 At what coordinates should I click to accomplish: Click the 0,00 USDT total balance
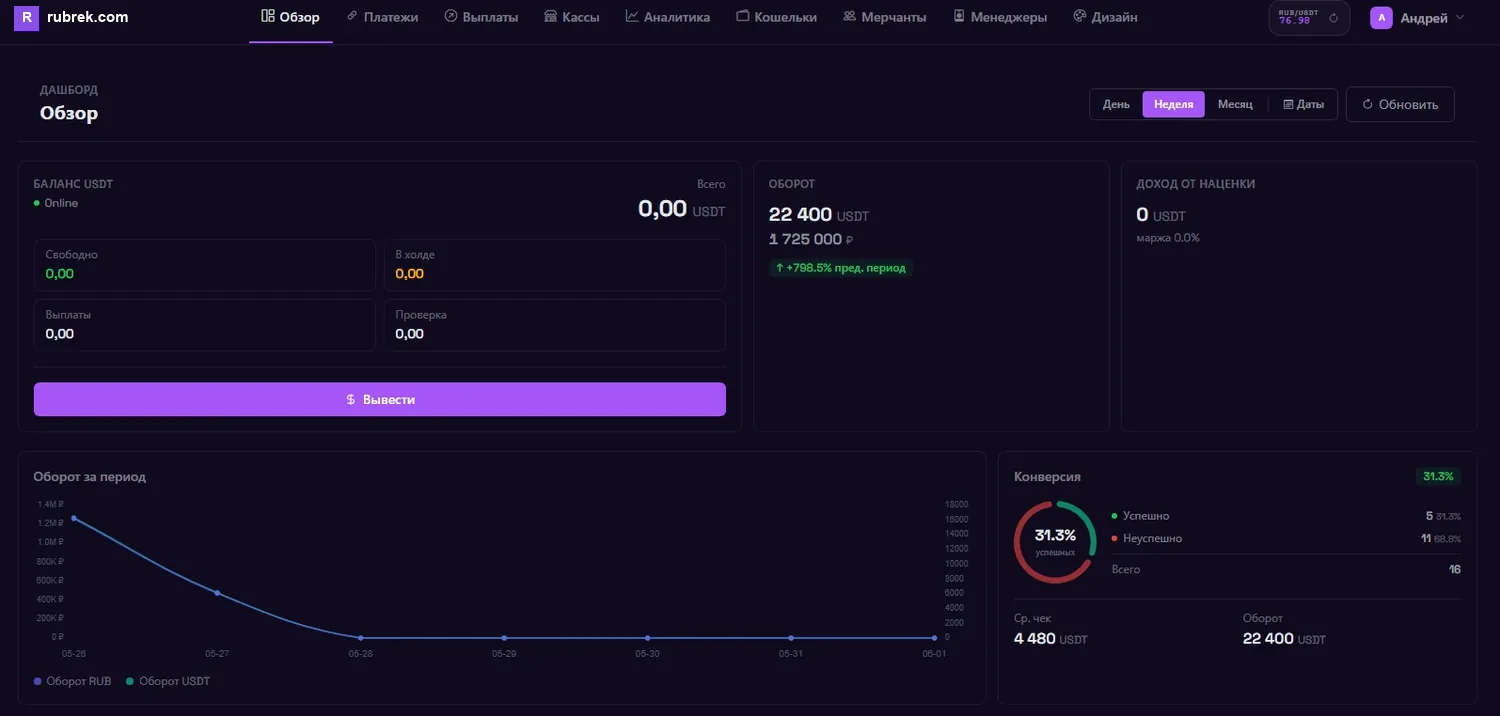[682, 209]
